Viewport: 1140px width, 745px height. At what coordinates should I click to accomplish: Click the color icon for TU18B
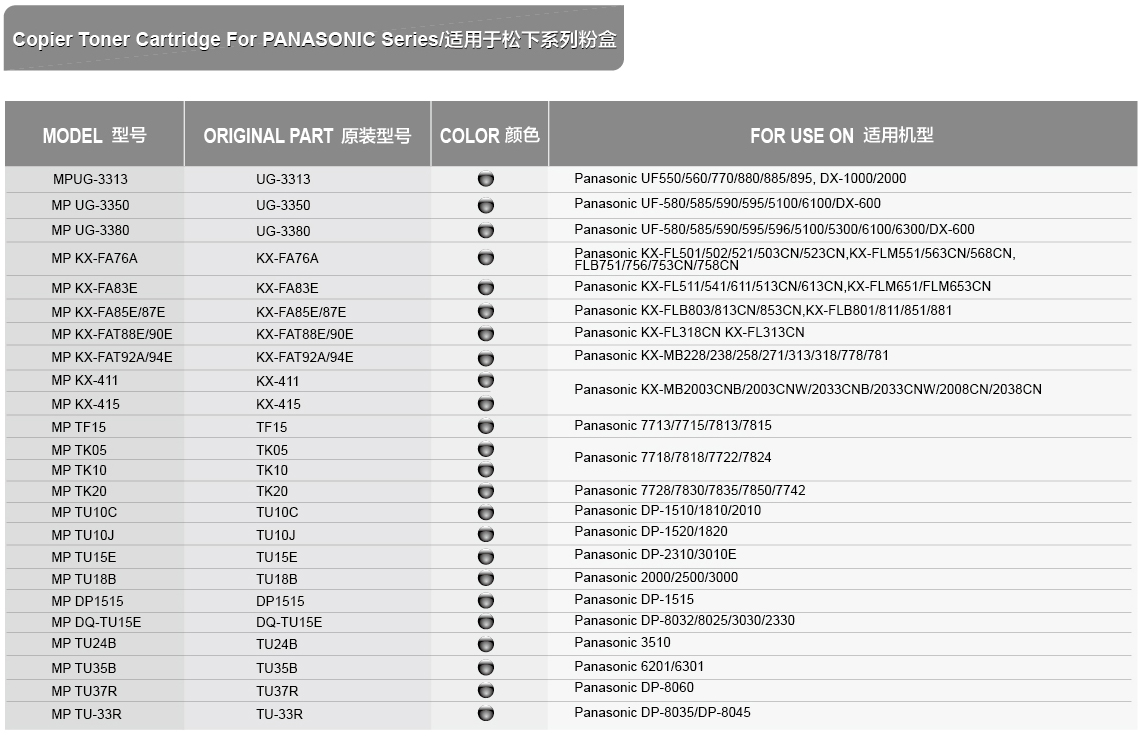(x=486, y=579)
